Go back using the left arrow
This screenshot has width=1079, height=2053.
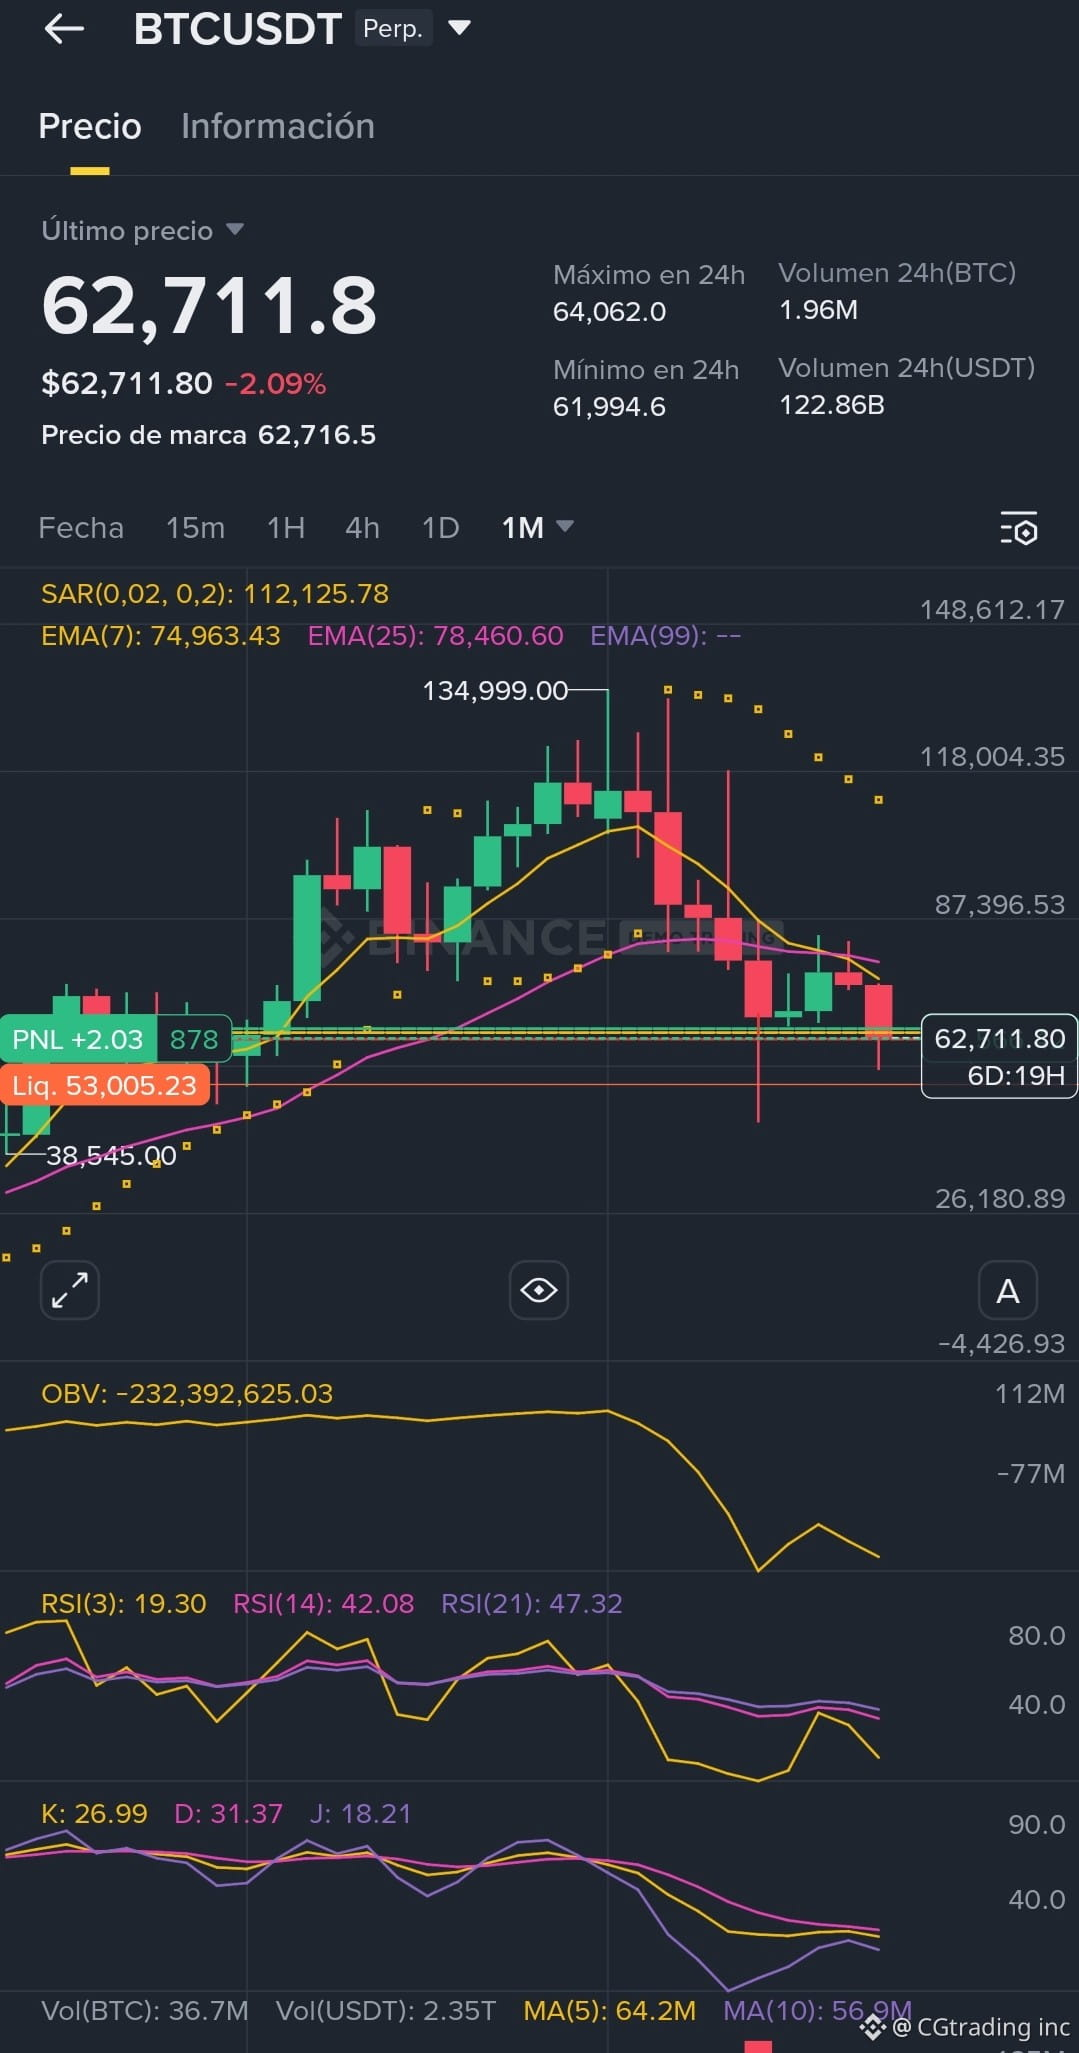64,29
